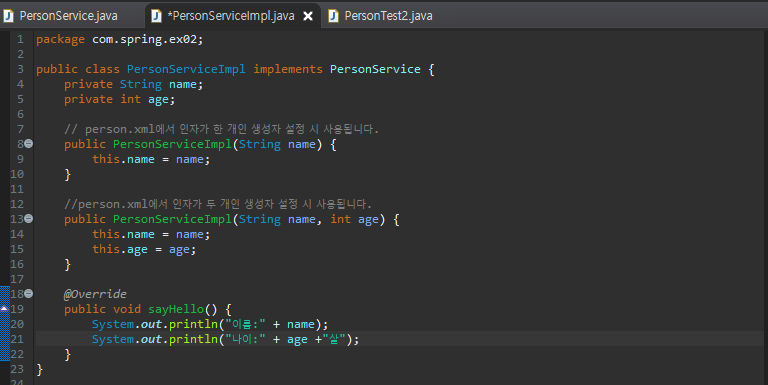768x385 pixels.
Task: Click println on line 21
Action: [193, 339]
